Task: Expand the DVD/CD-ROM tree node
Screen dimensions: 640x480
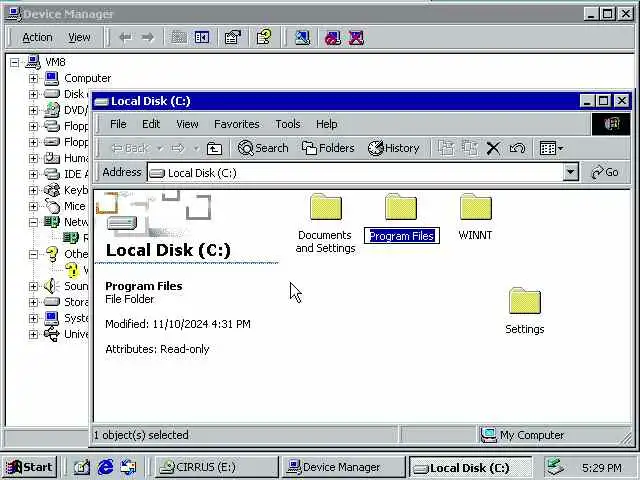Action: tap(33, 110)
